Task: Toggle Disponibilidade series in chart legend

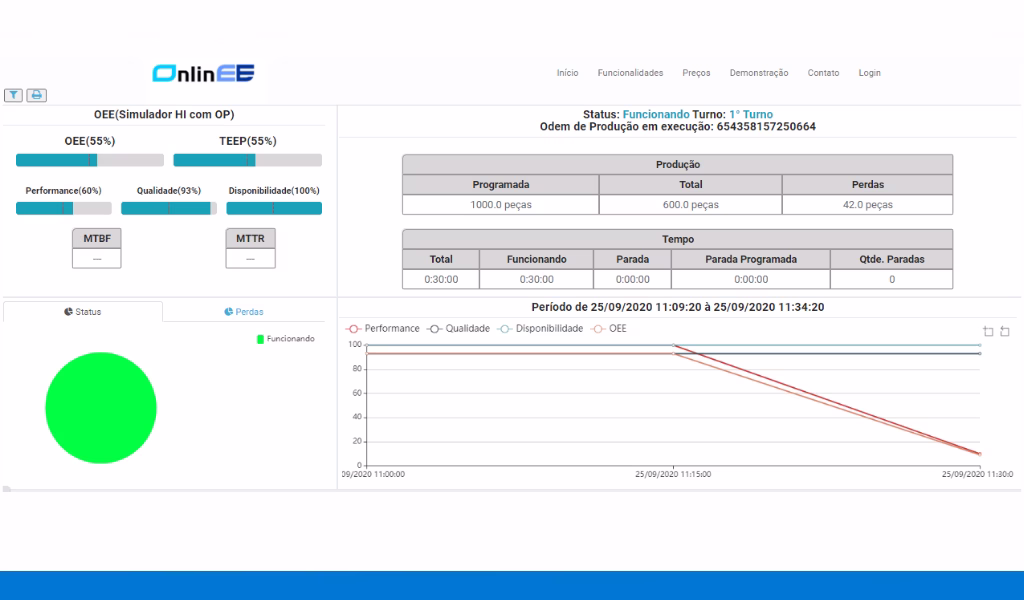Action: (x=540, y=328)
